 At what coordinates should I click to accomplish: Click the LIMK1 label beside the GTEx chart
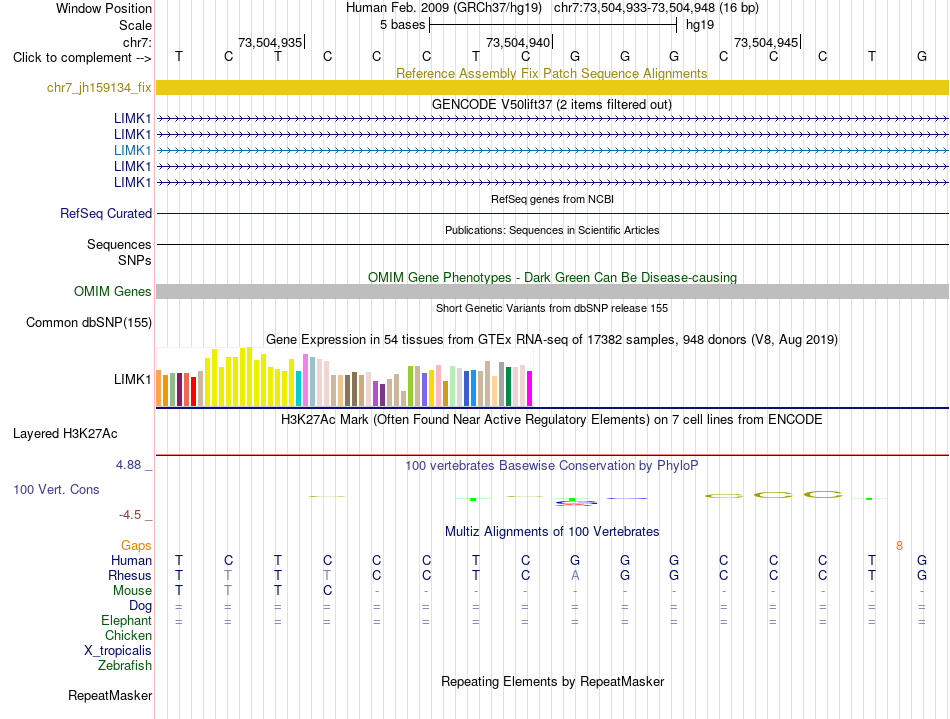(132, 379)
